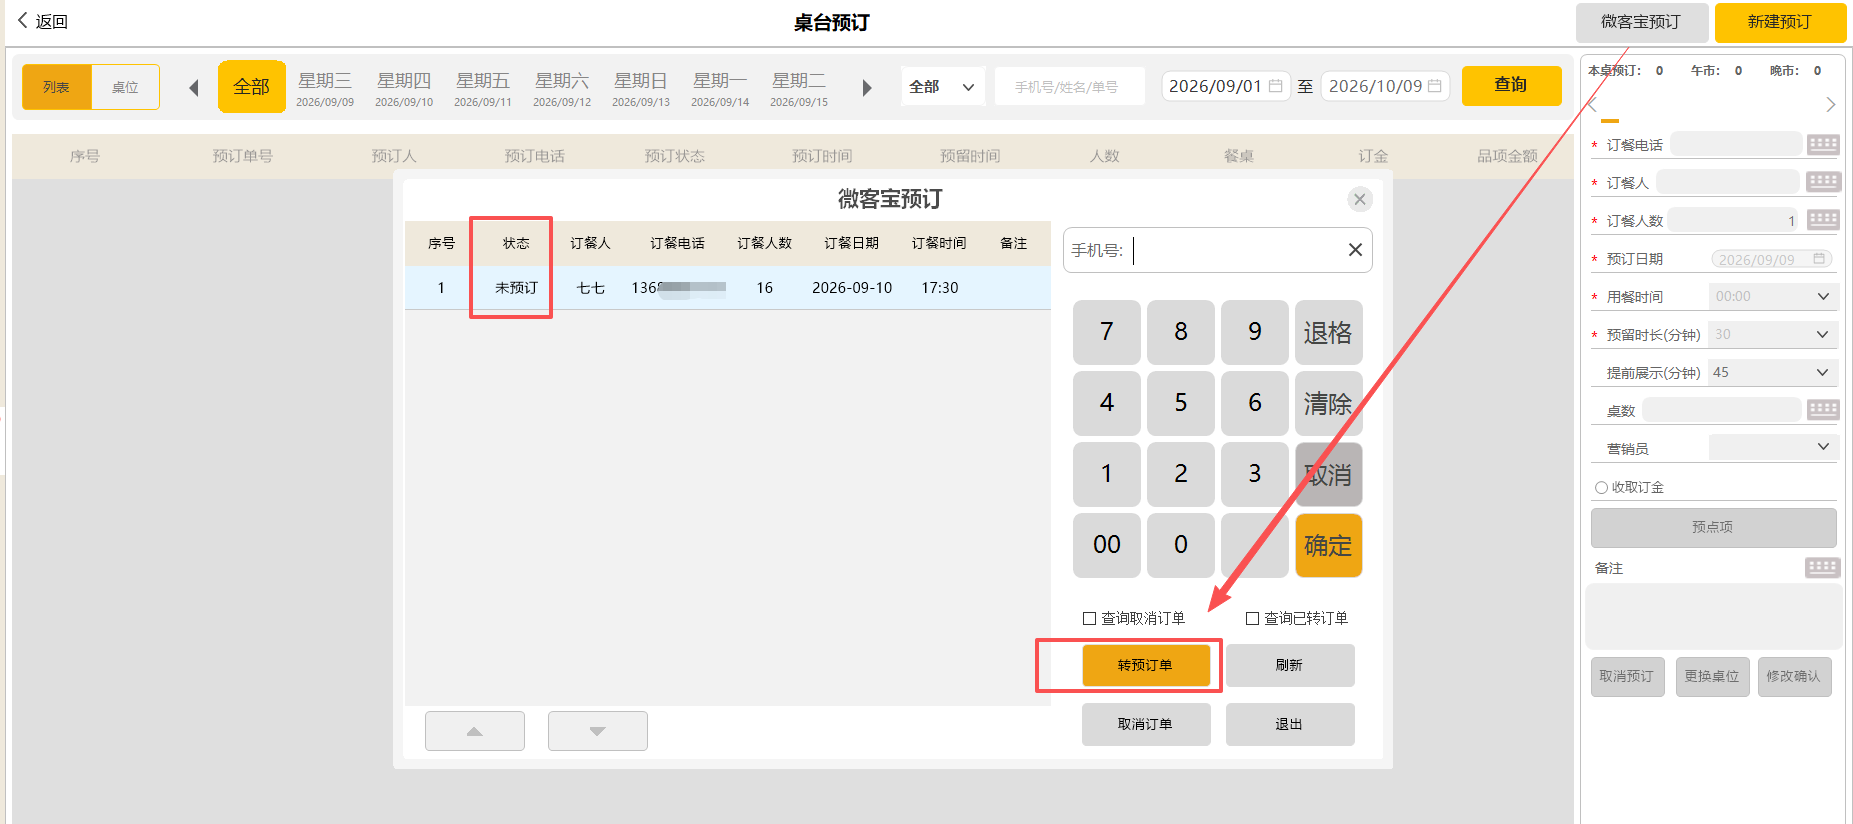
Task: Click the 返回 back arrow
Action: pyautogui.click(x=23, y=21)
